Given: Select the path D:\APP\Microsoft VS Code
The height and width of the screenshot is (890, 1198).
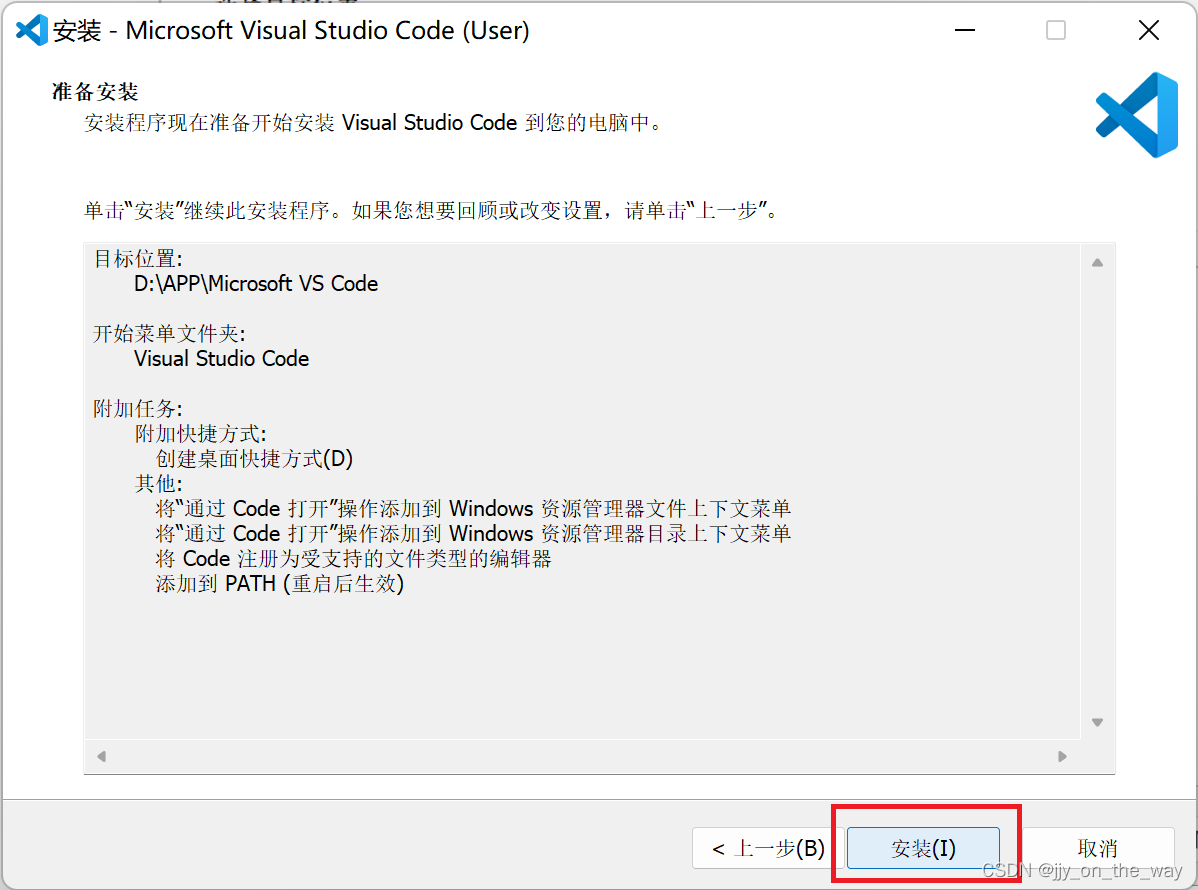Looking at the screenshot, I should [x=256, y=283].
